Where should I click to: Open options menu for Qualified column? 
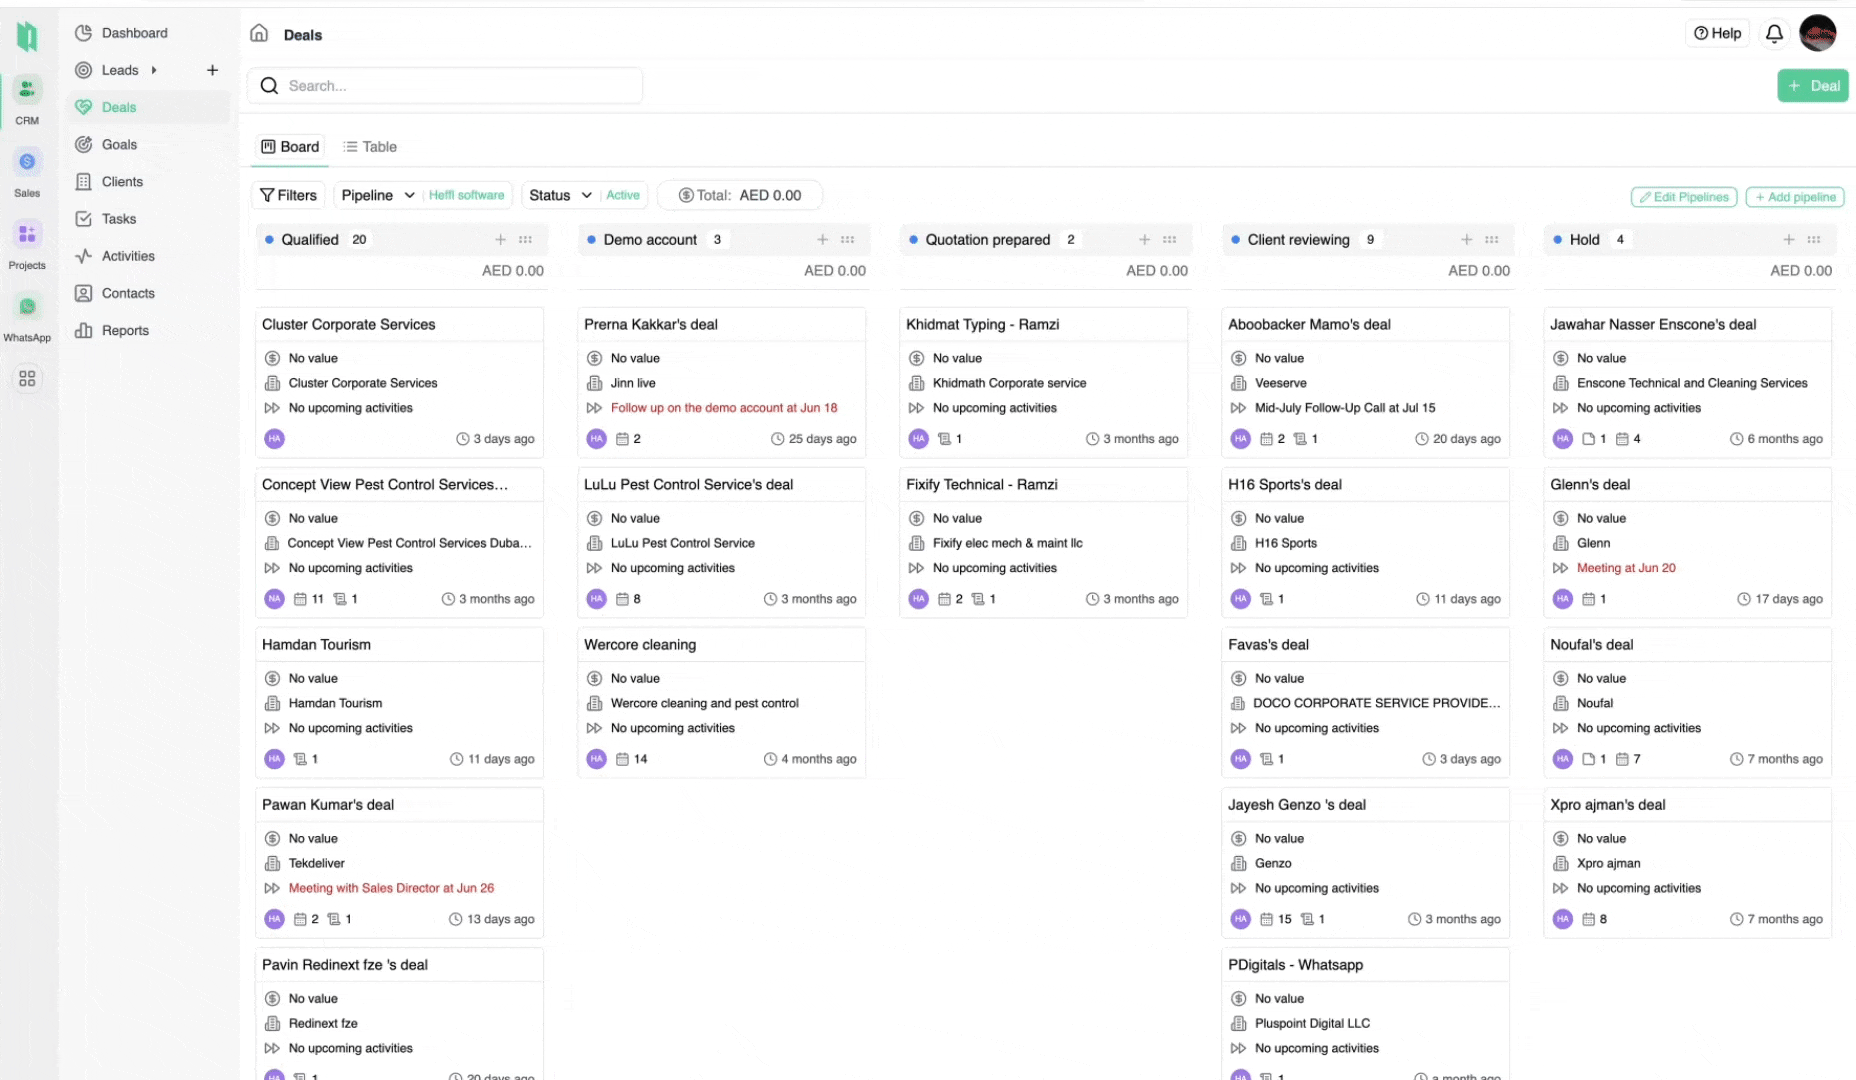(x=525, y=239)
